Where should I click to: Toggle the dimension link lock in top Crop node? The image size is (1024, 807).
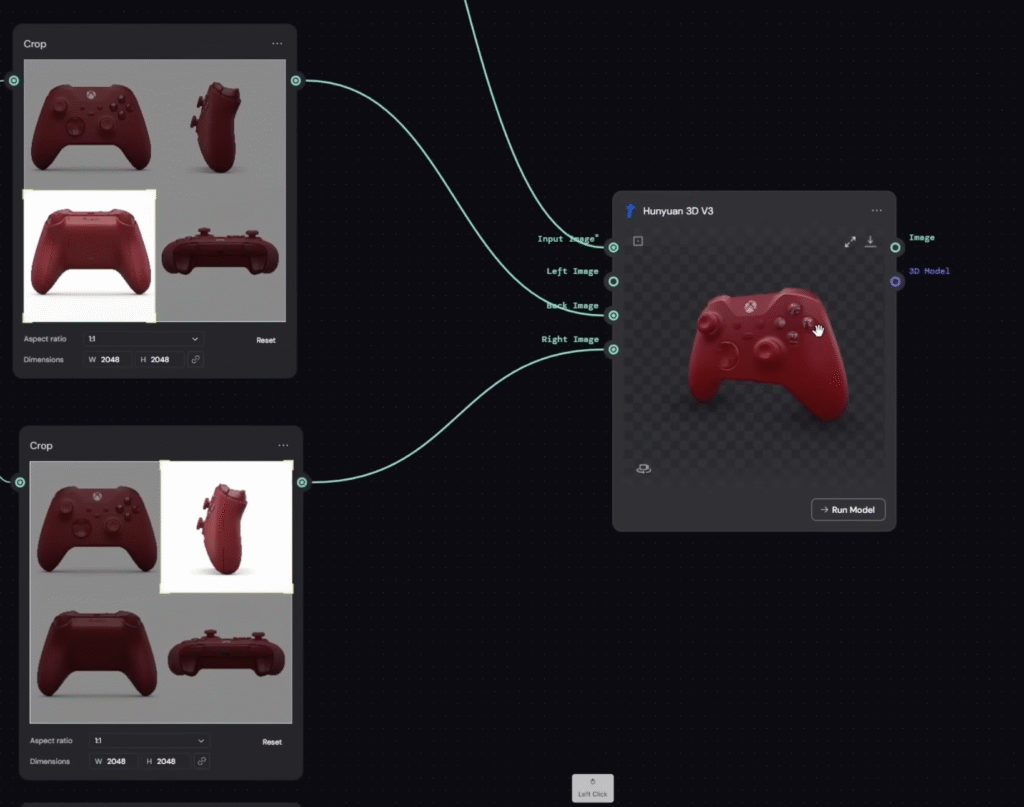196,359
